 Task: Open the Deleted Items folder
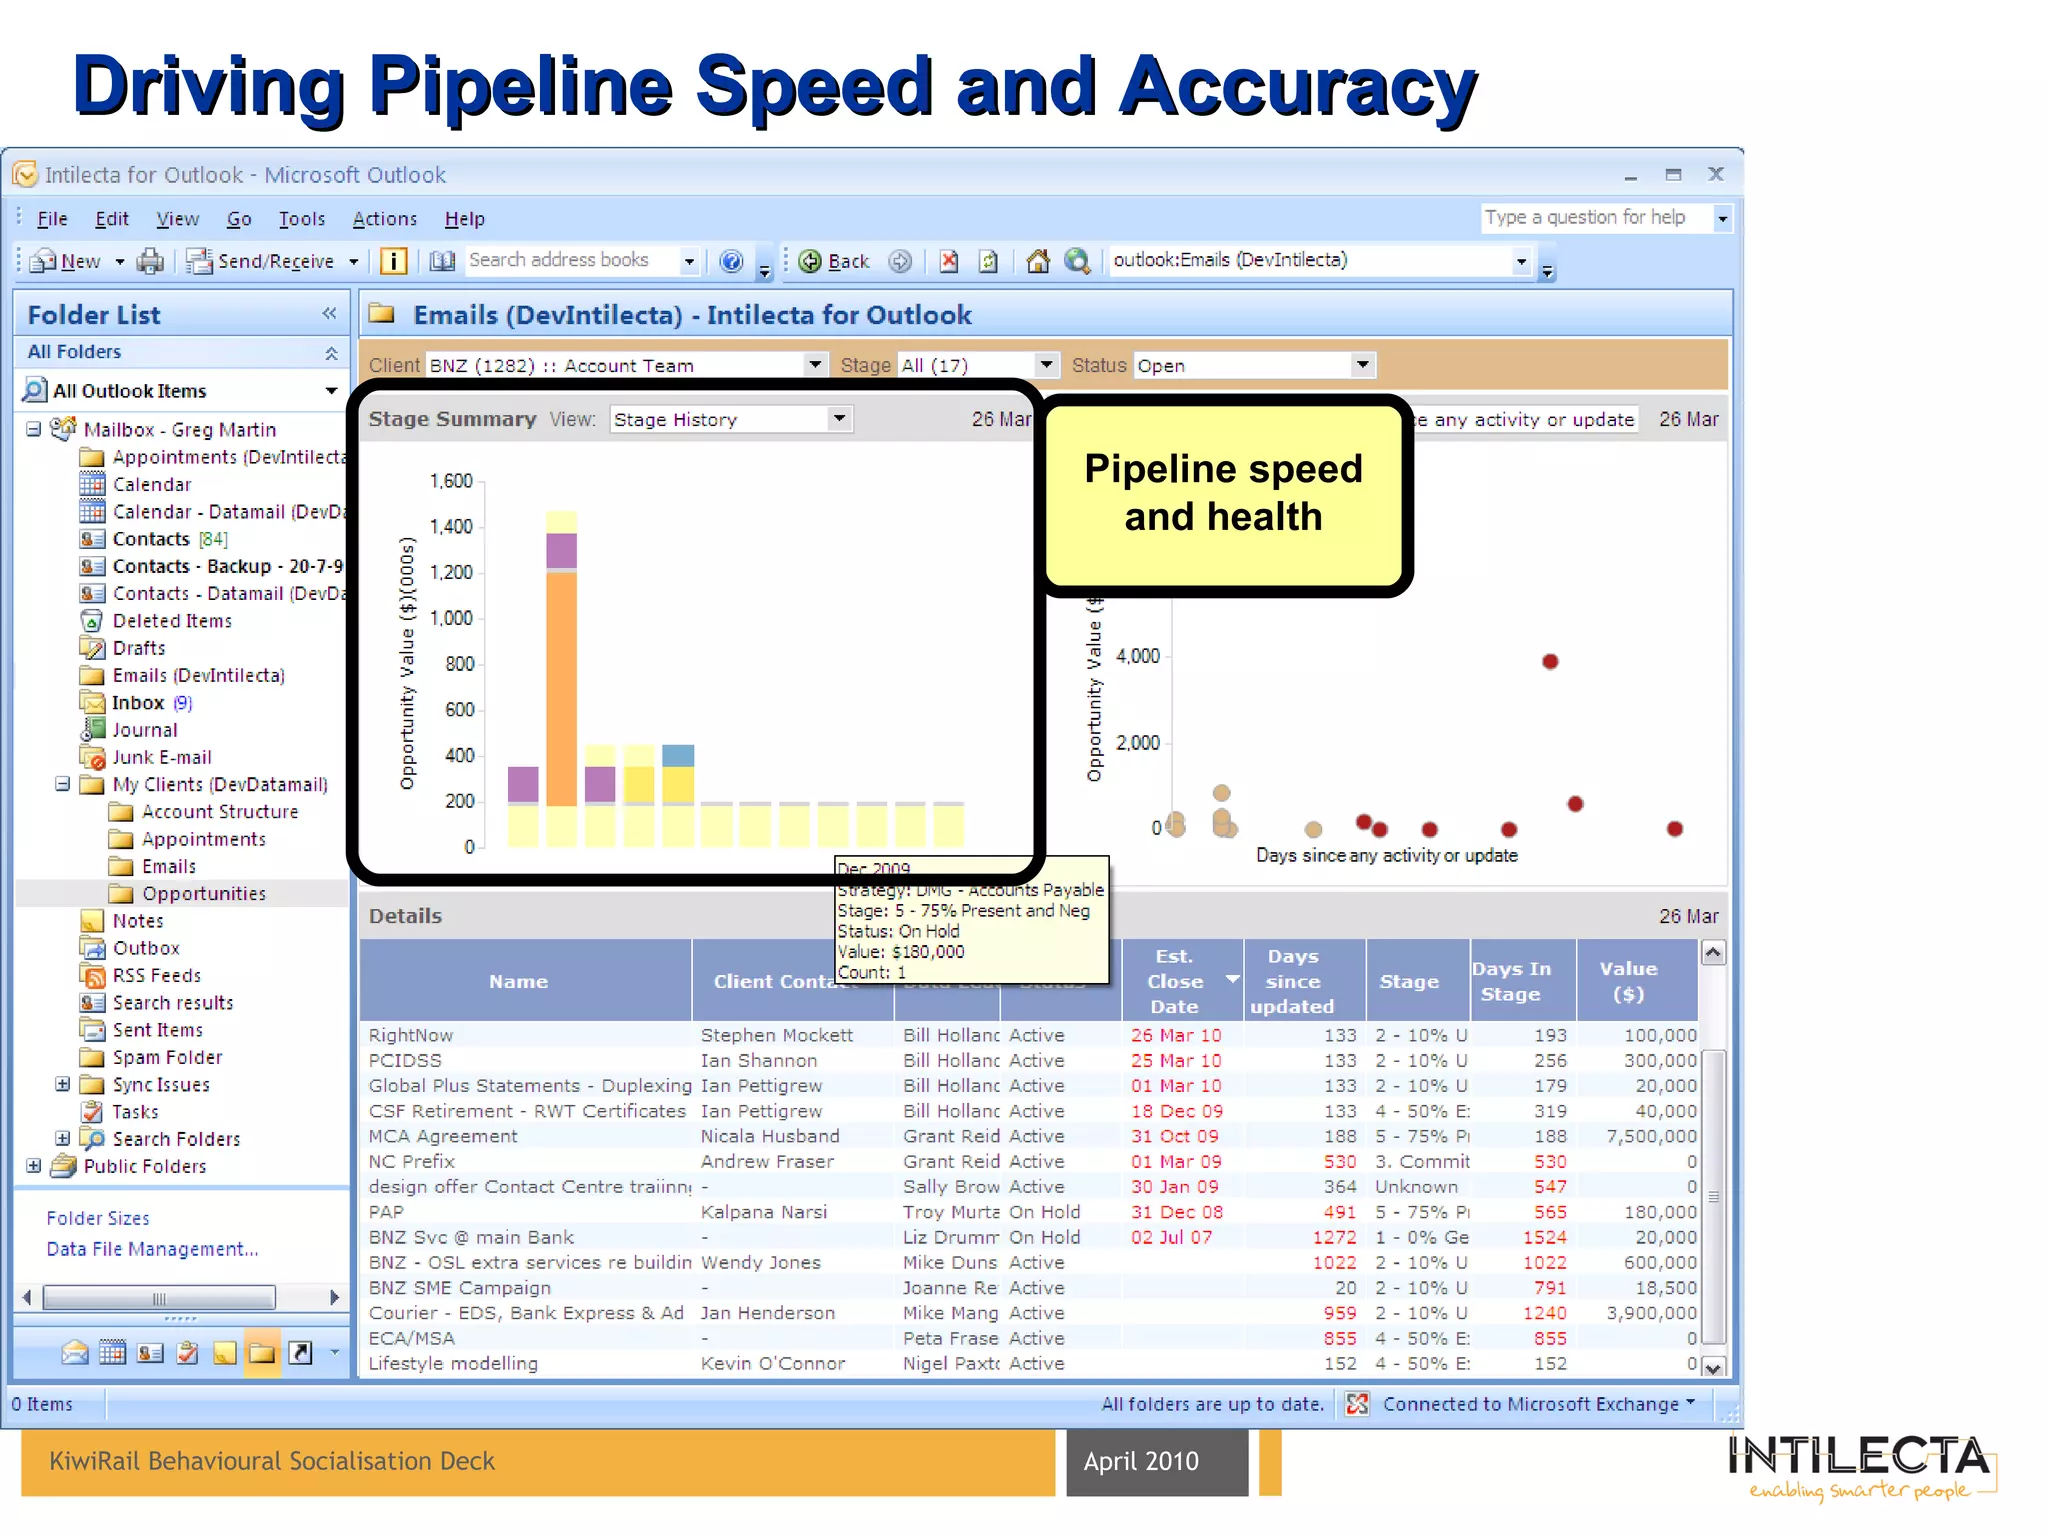coord(171,621)
